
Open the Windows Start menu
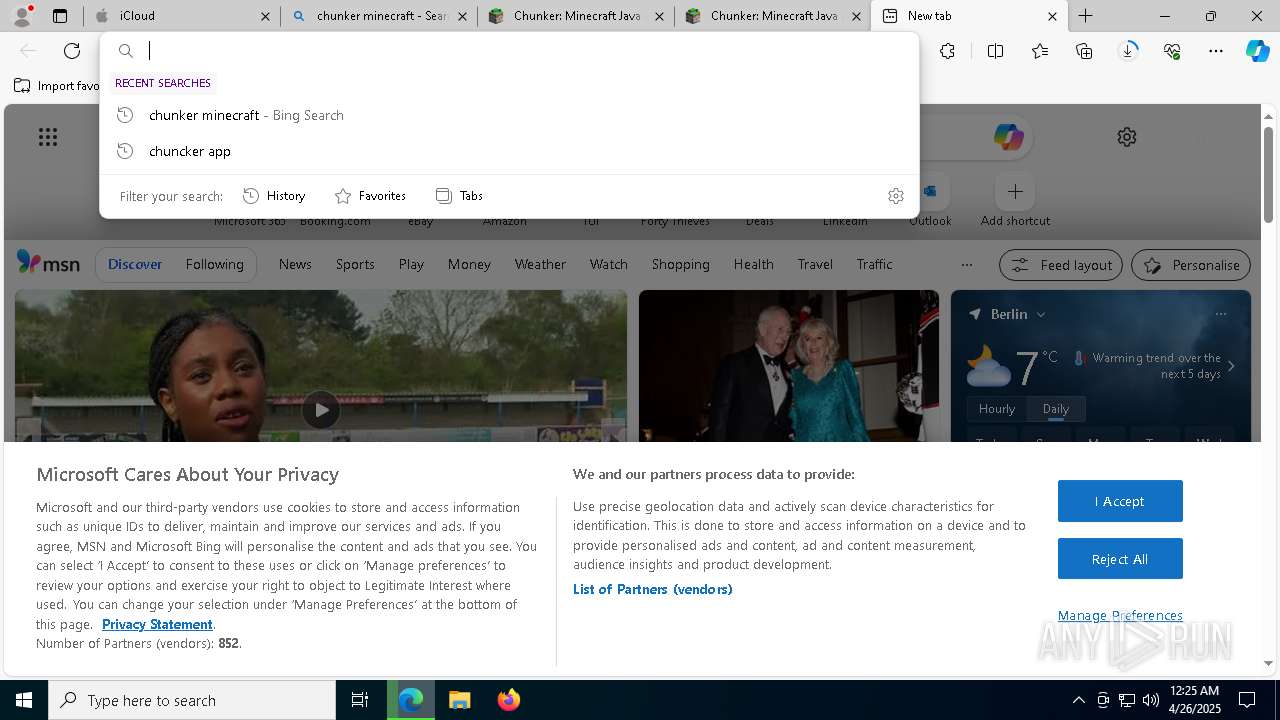tap(24, 700)
